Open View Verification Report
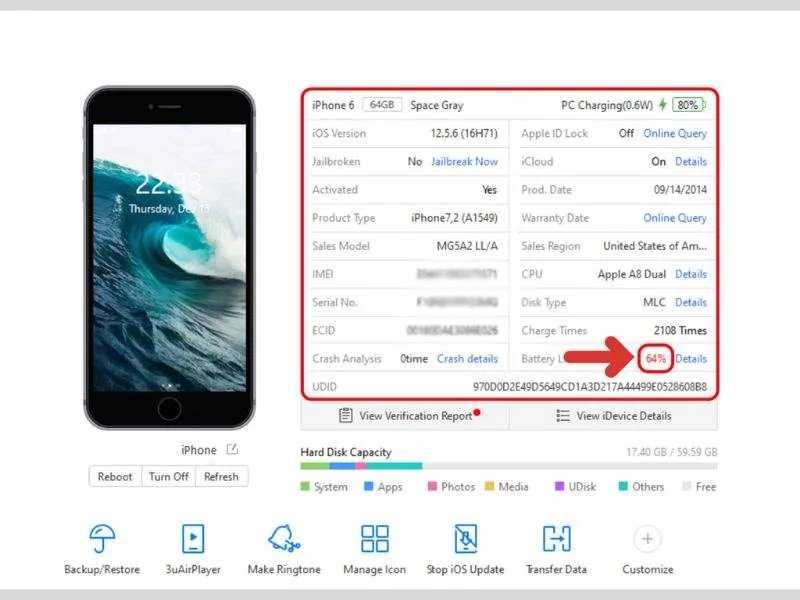The image size is (800, 600). click(x=405, y=415)
